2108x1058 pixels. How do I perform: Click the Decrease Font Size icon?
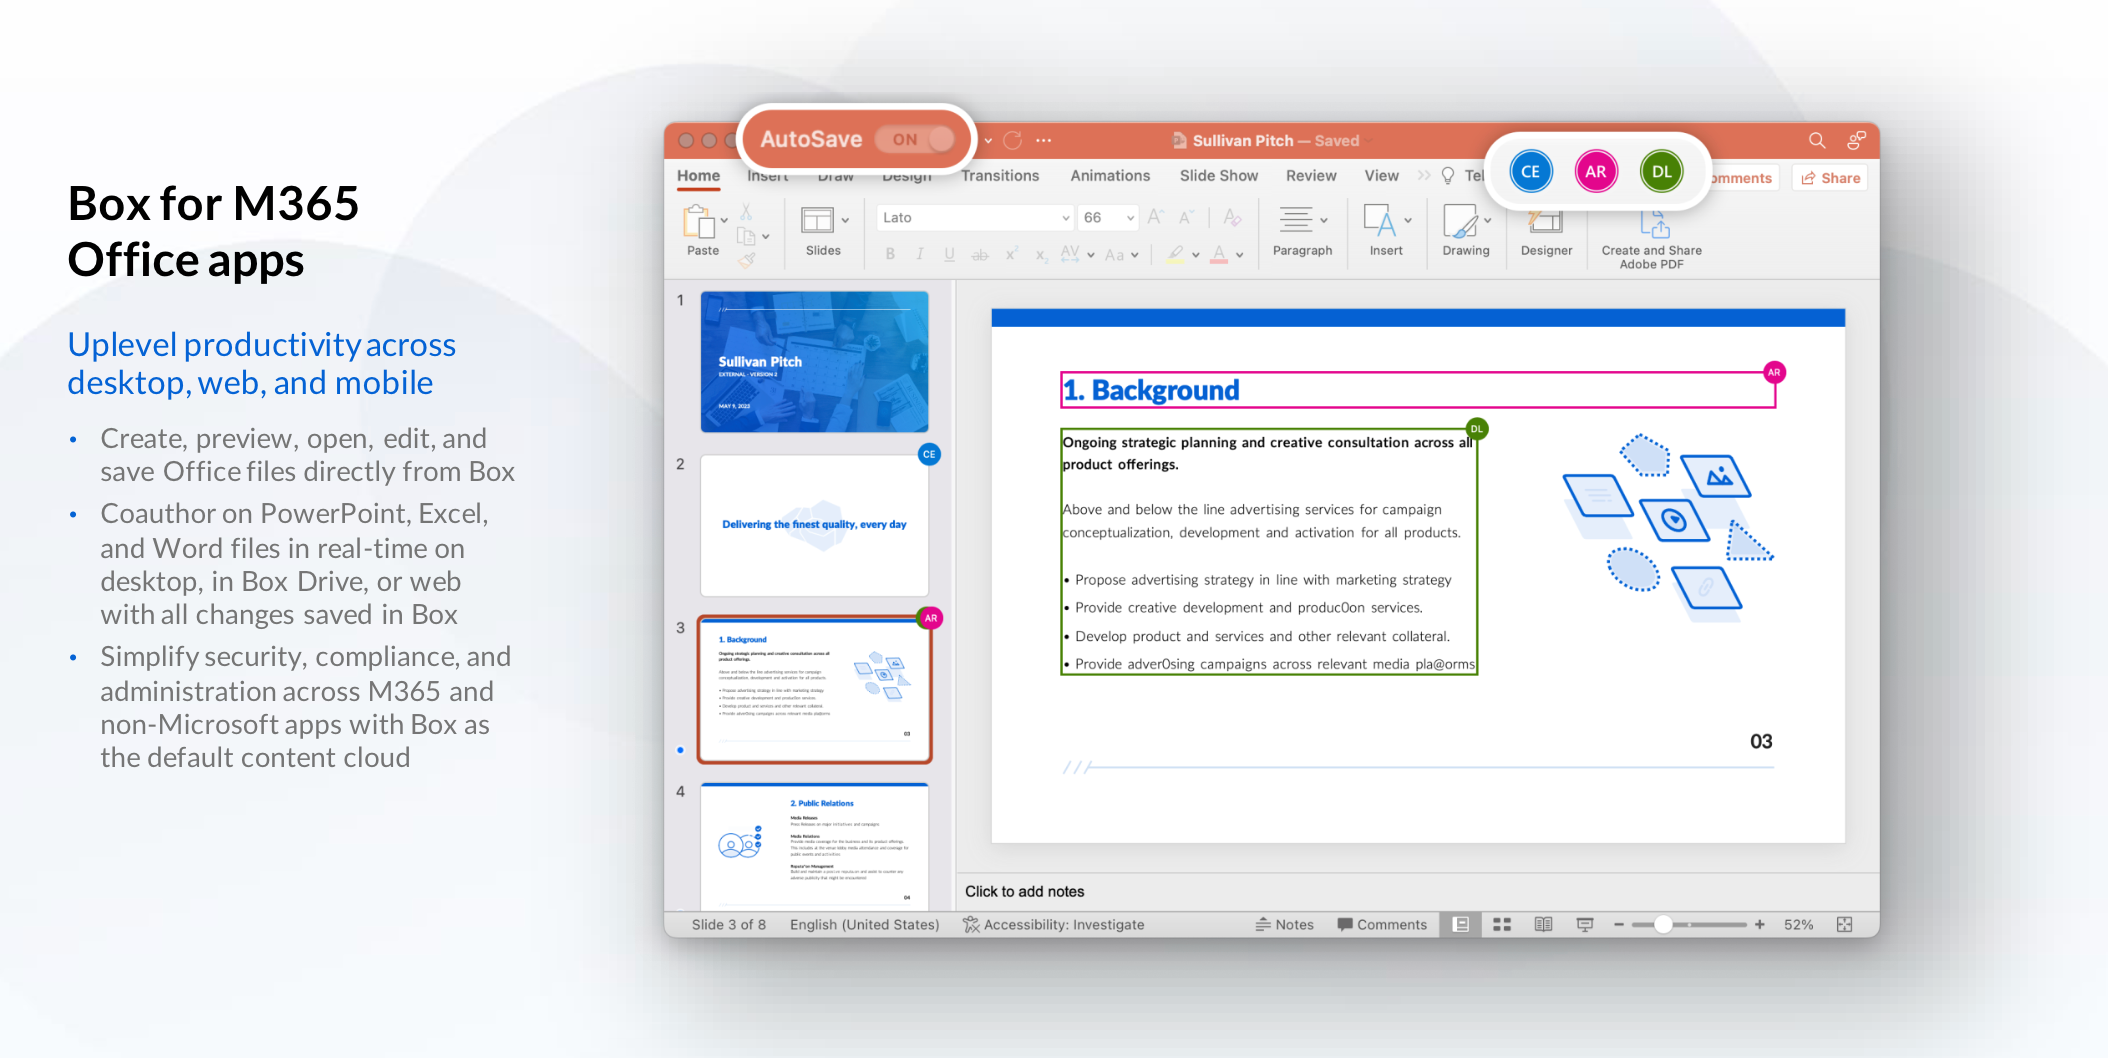[x=1187, y=217]
